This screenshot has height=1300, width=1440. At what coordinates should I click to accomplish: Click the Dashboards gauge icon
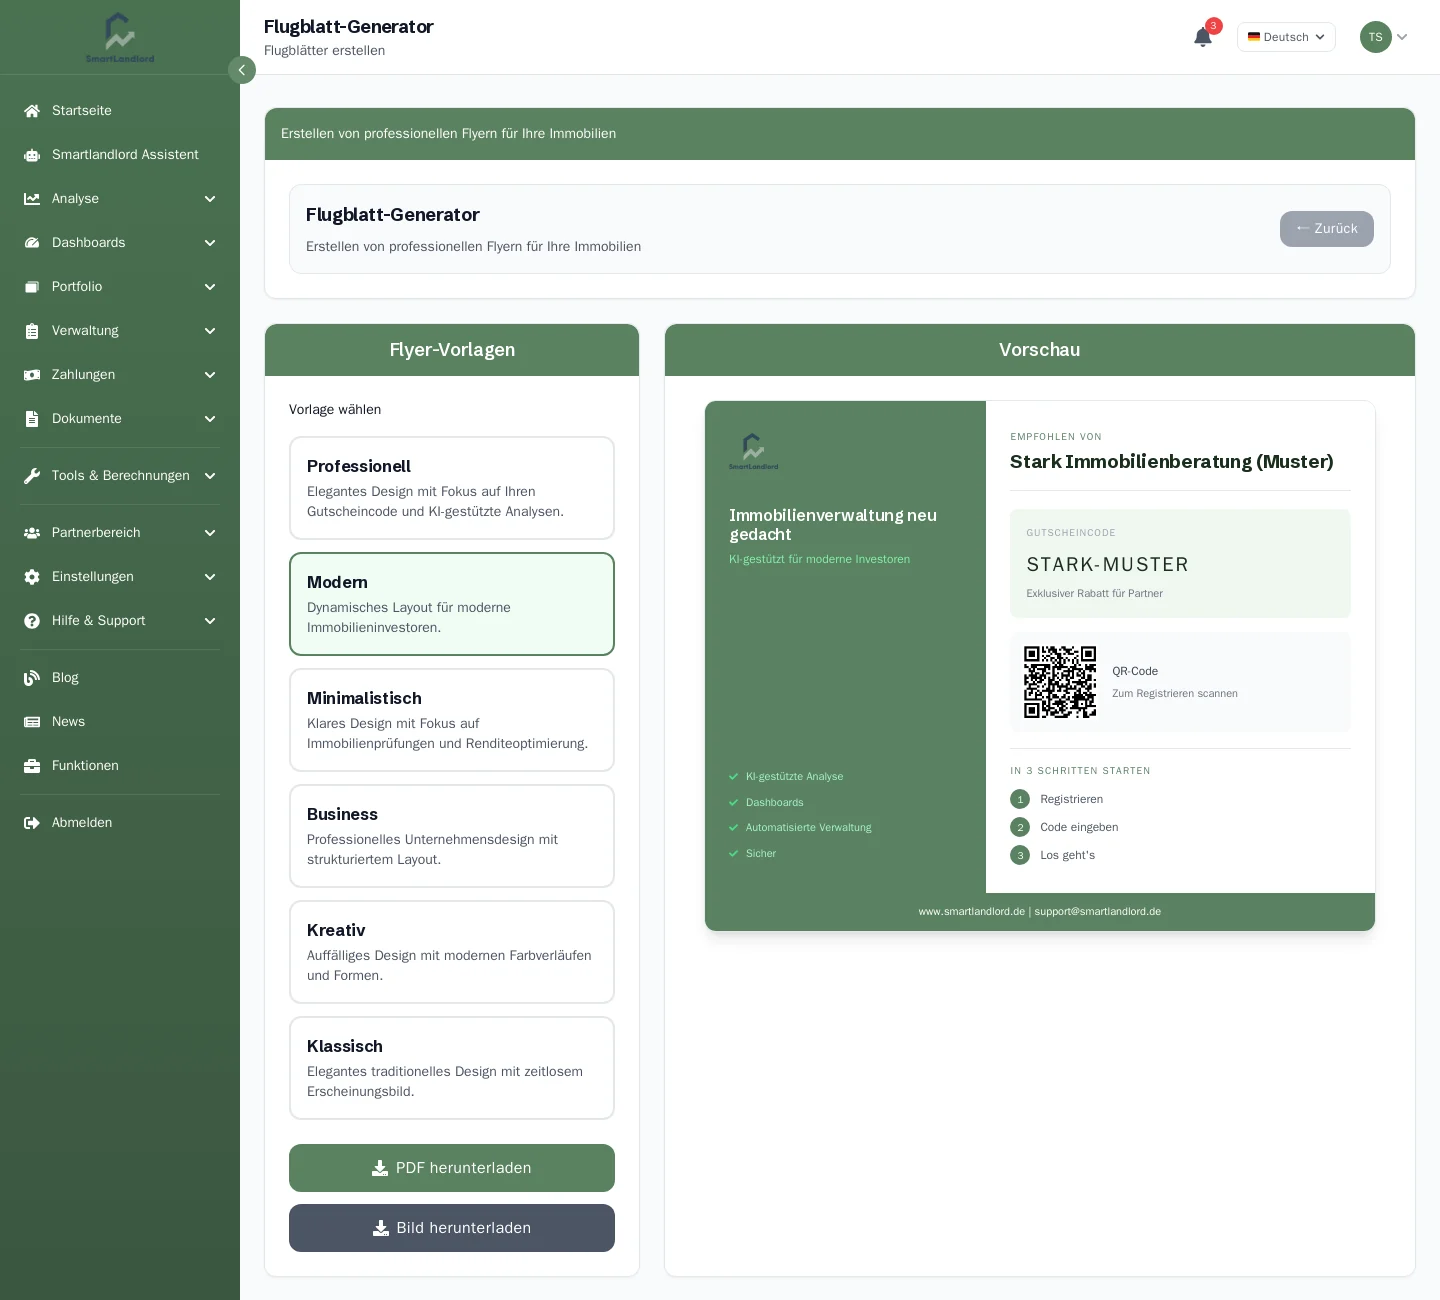click(x=32, y=243)
